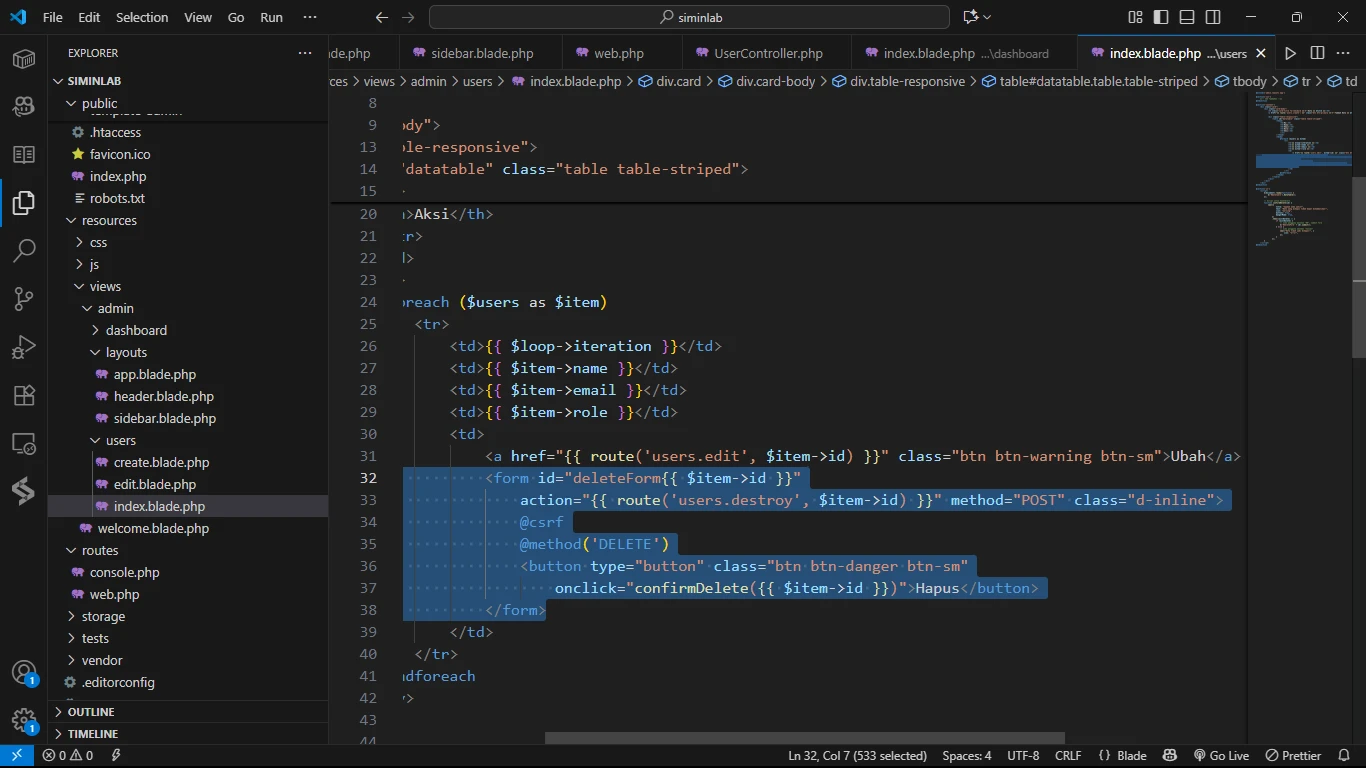Open the Manage gear menu
The image size is (1366, 768).
[x=24, y=720]
